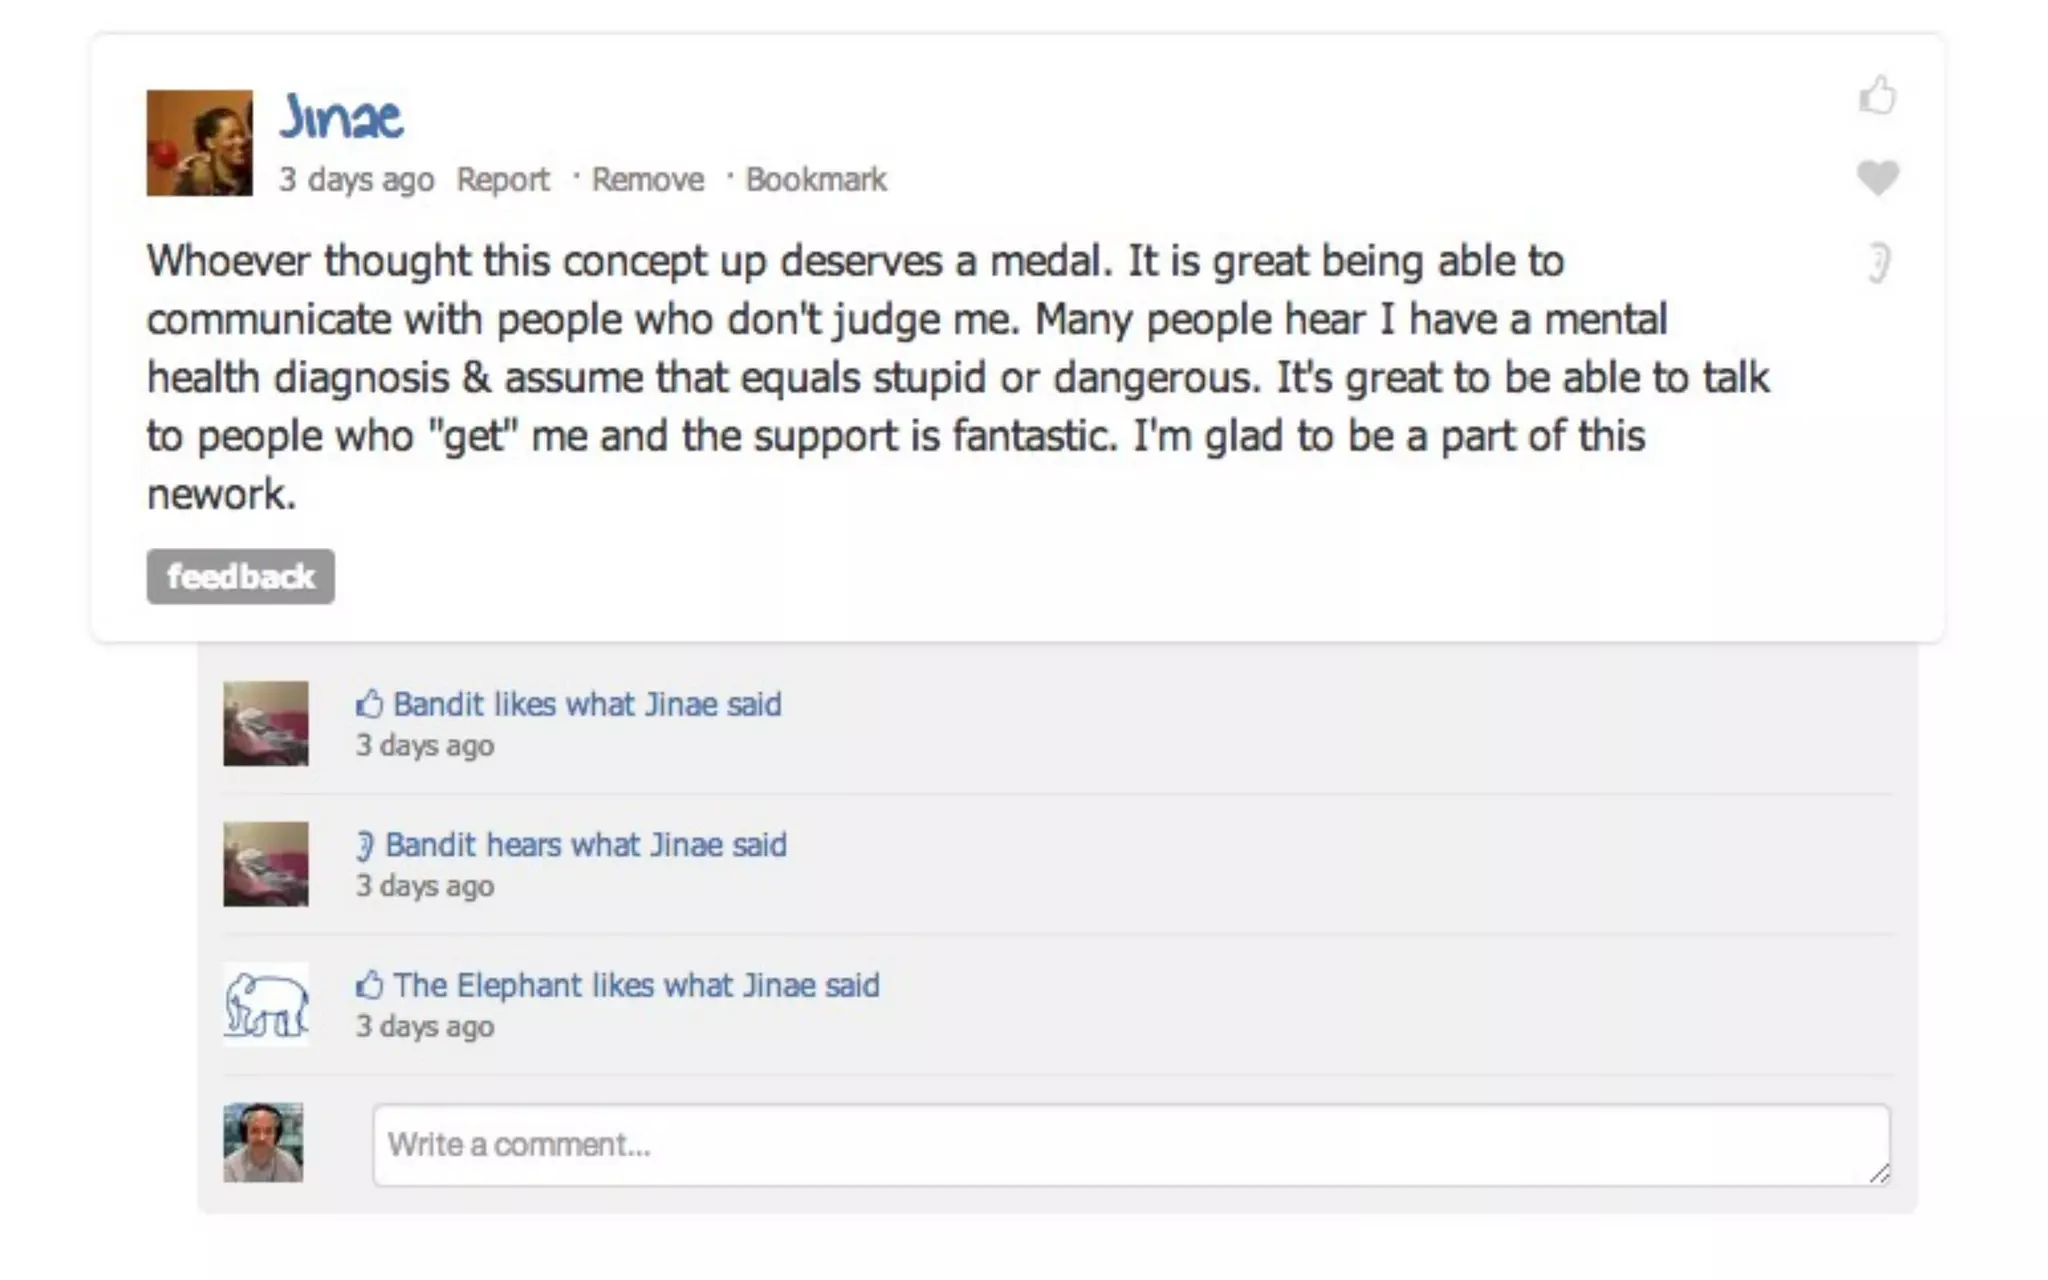Click The Elephant's elephant avatar

coord(265,1004)
